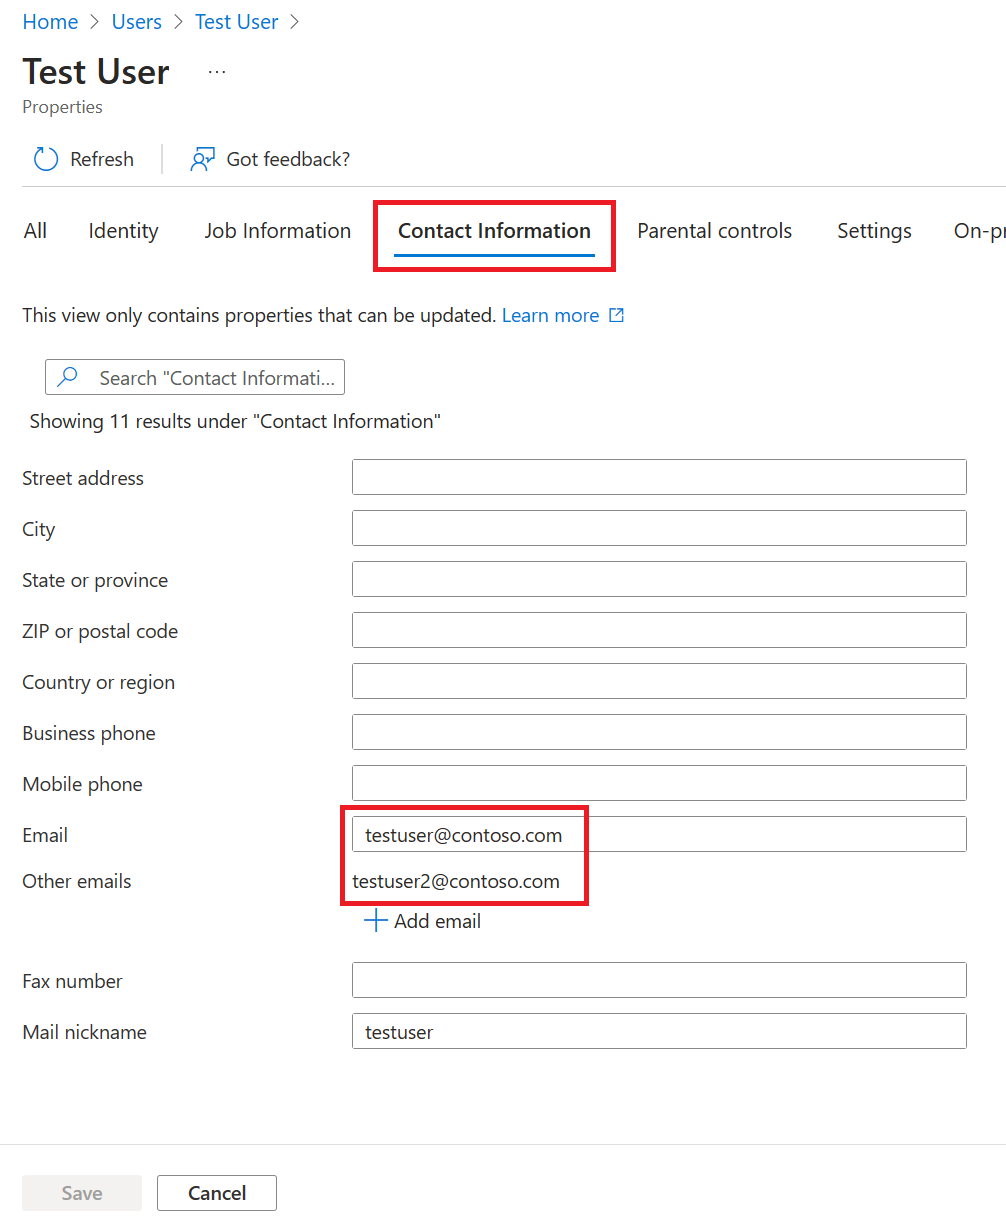Click the Refresh circular arrow icon
Viewport: 1006px width, 1225px height.
click(x=46, y=159)
